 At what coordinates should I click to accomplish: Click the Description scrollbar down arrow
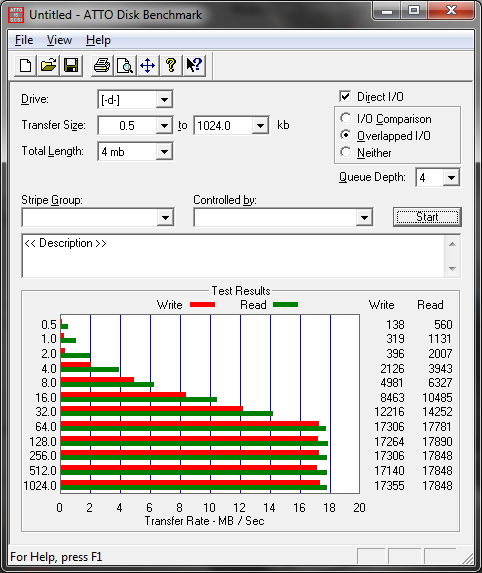[452, 269]
